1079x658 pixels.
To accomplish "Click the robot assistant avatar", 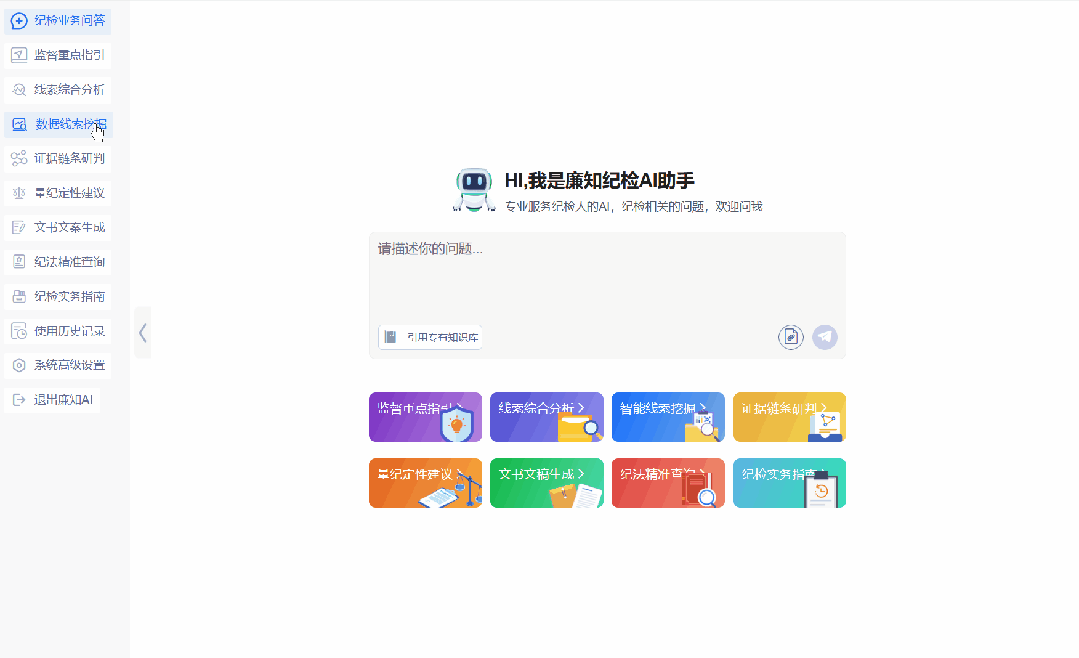I will pyautogui.click(x=474, y=189).
